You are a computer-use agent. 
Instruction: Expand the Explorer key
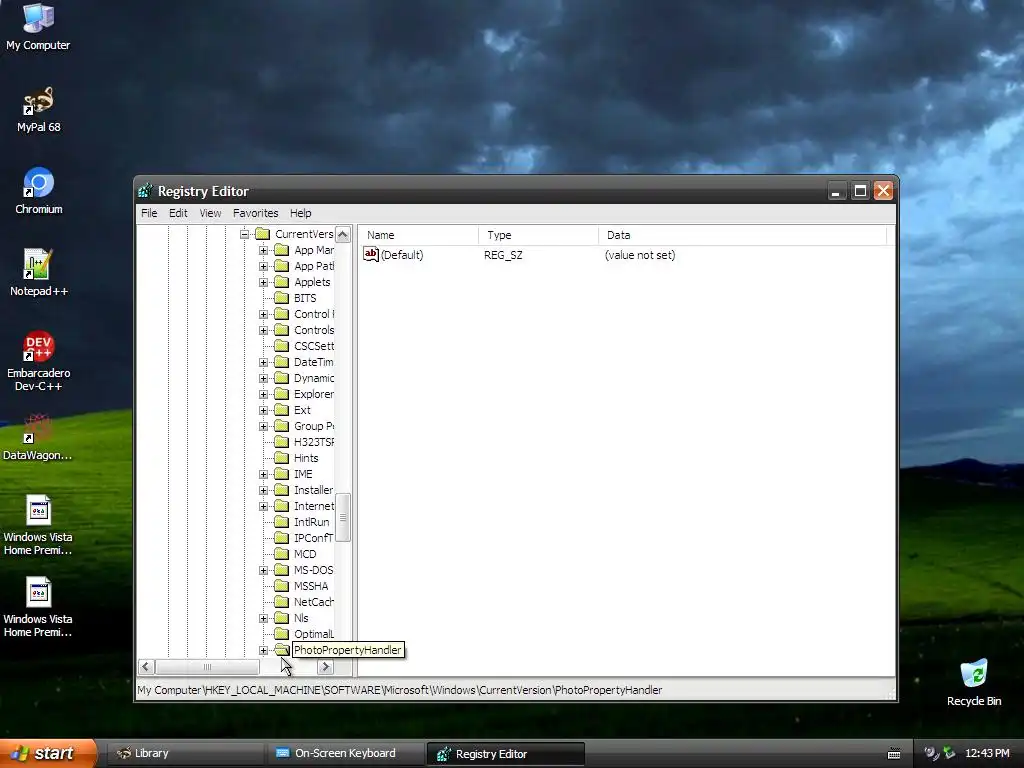coord(263,394)
